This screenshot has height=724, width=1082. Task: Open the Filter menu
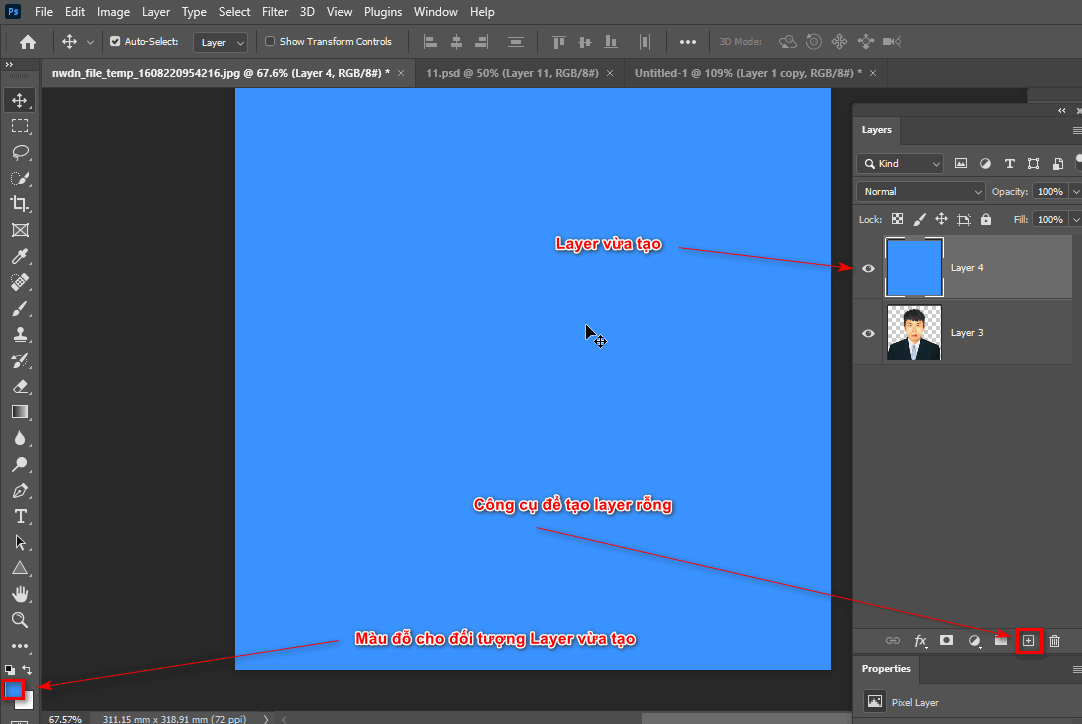[275, 11]
